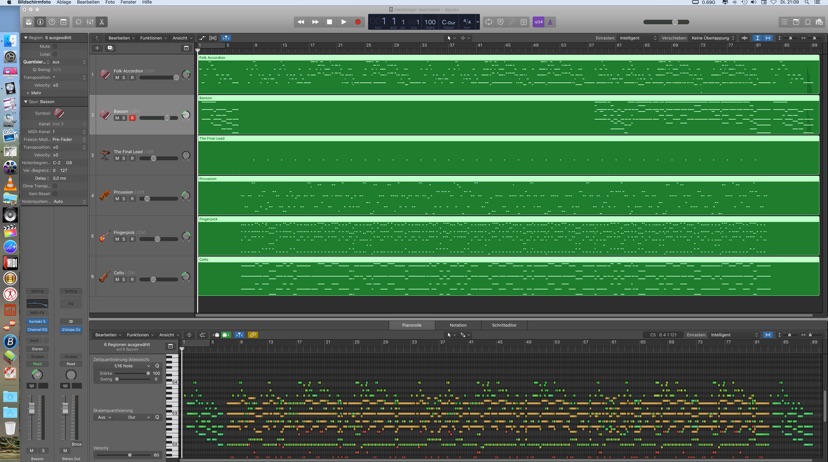Click the Q button beside 1/16 Note

[157, 366]
